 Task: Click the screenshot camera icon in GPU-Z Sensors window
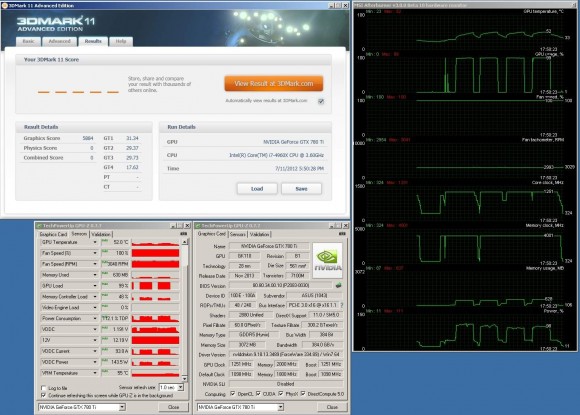pos(183,234)
